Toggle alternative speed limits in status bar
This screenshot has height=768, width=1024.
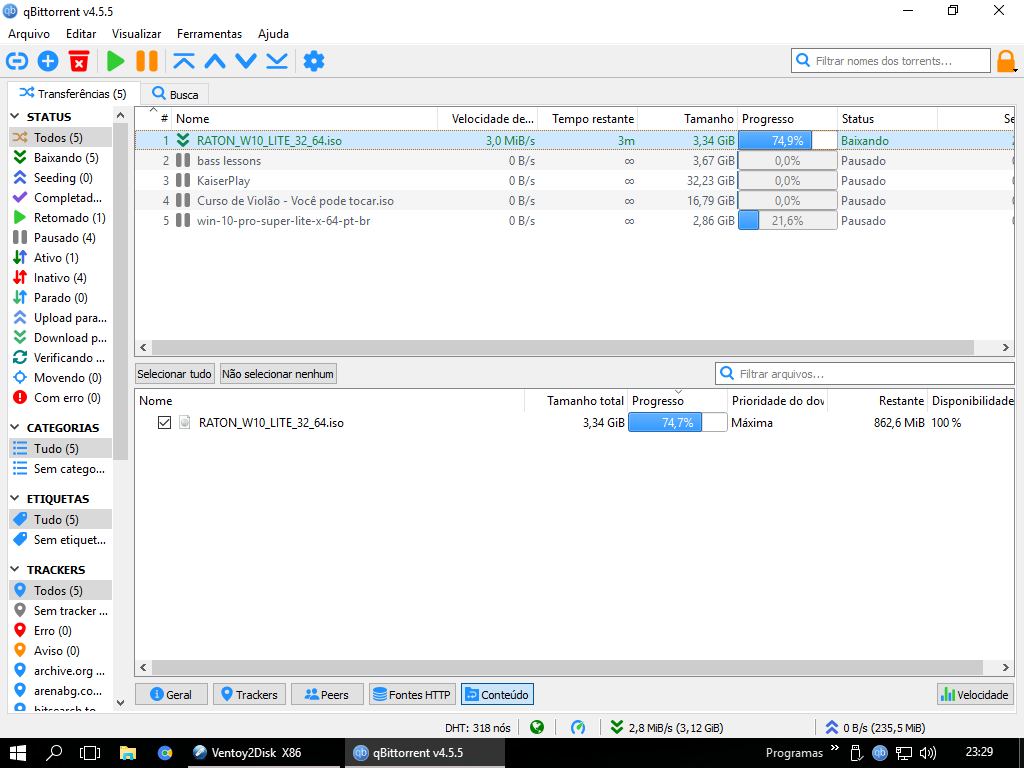(578, 727)
